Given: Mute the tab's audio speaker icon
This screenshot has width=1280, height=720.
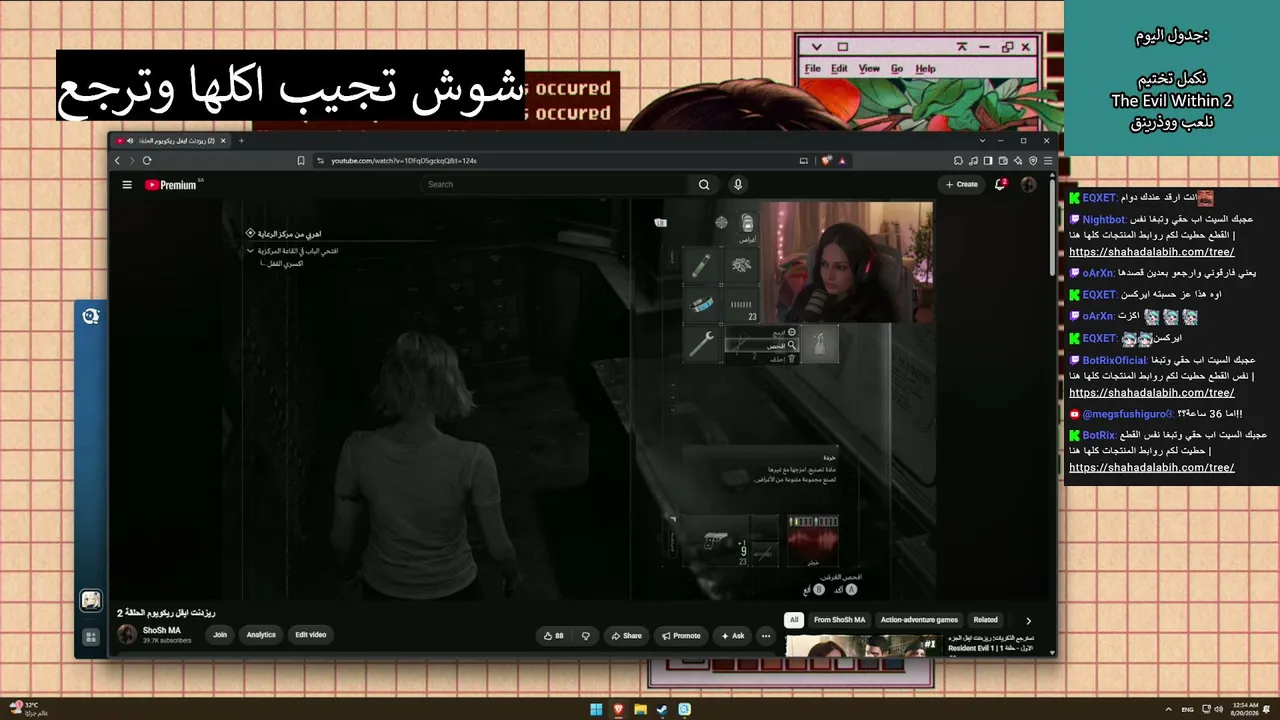Looking at the screenshot, I should click(130, 141).
